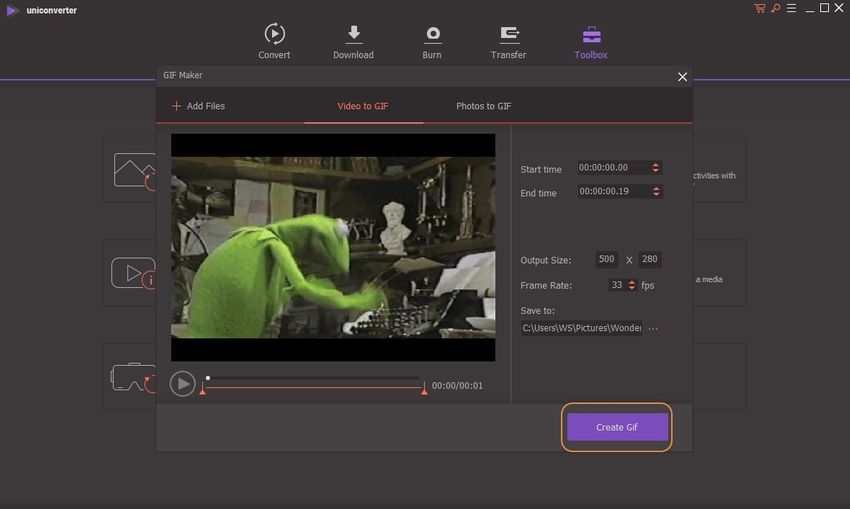The width and height of the screenshot is (850, 509).
Task: Click the output height field showing 280
Action: pyautogui.click(x=650, y=260)
